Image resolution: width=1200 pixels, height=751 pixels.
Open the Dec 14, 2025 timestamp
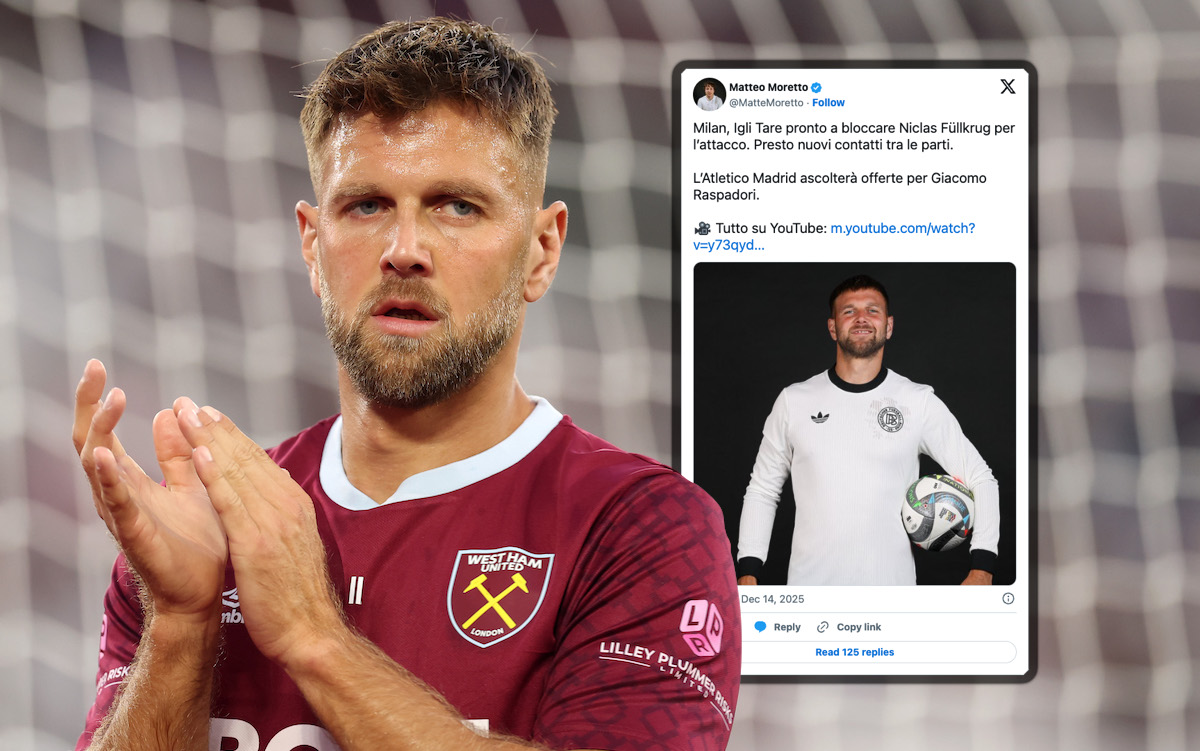pos(773,599)
